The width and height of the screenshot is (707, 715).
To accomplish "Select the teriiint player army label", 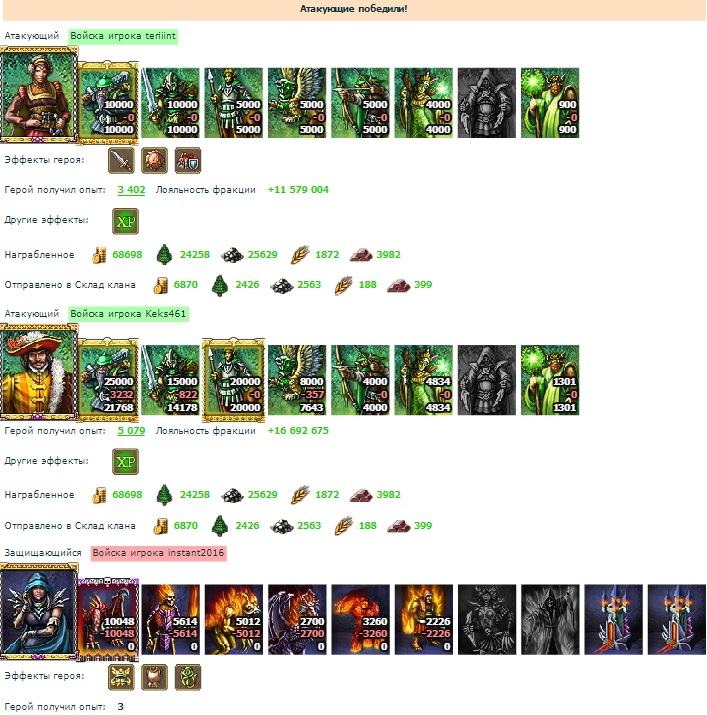I will tap(123, 36).
